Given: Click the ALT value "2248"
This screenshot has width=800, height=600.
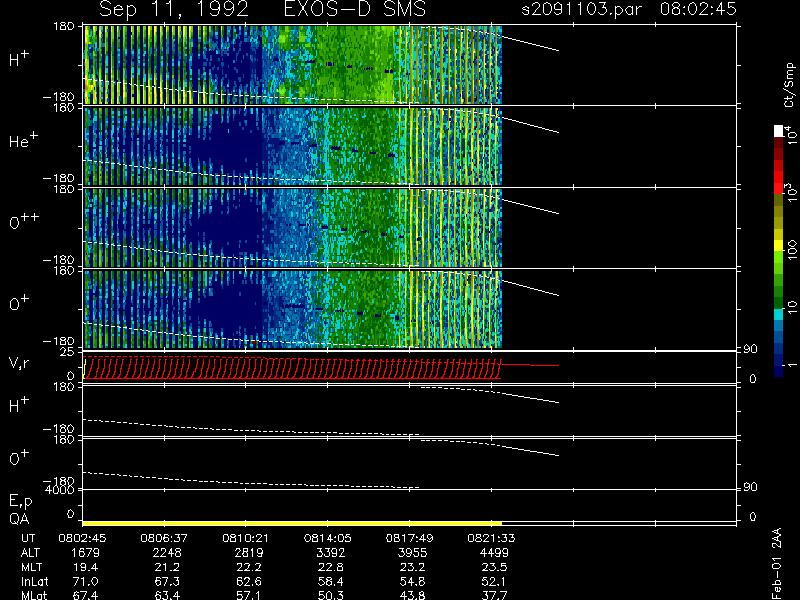Looking at the screenshot, I should pos(167,553).
